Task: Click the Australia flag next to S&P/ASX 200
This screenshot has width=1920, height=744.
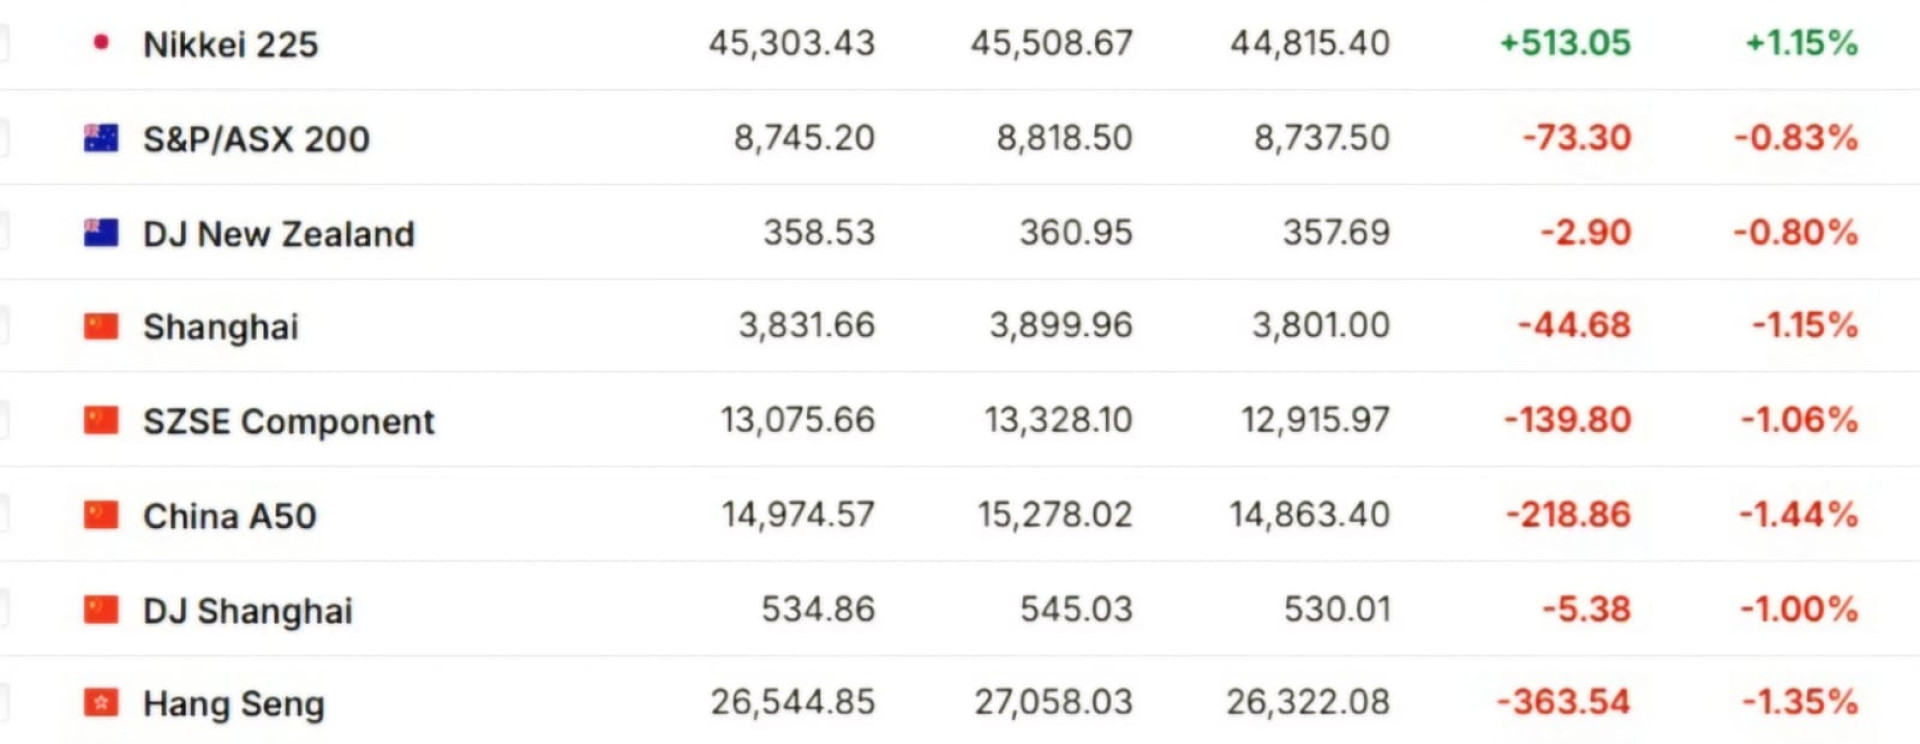Action: (101, 138)
